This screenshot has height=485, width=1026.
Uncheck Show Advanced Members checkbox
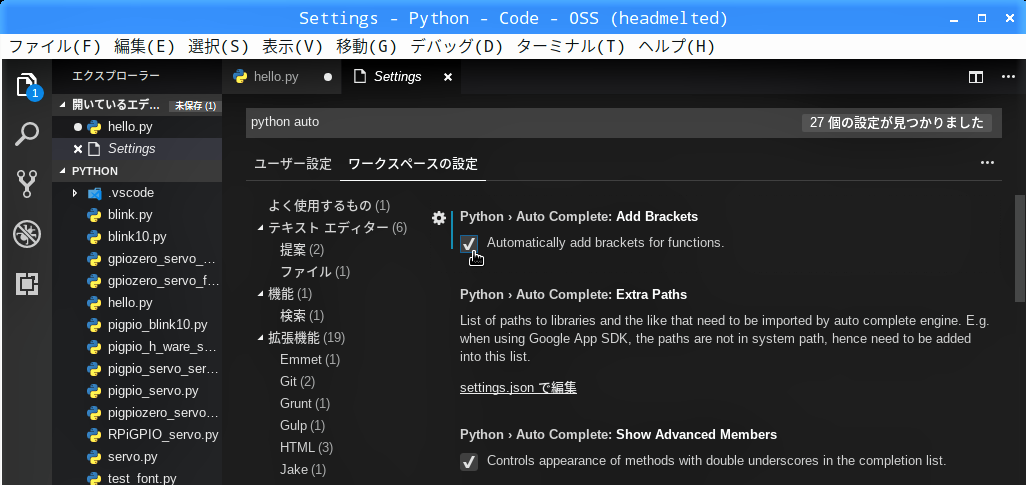469,461
